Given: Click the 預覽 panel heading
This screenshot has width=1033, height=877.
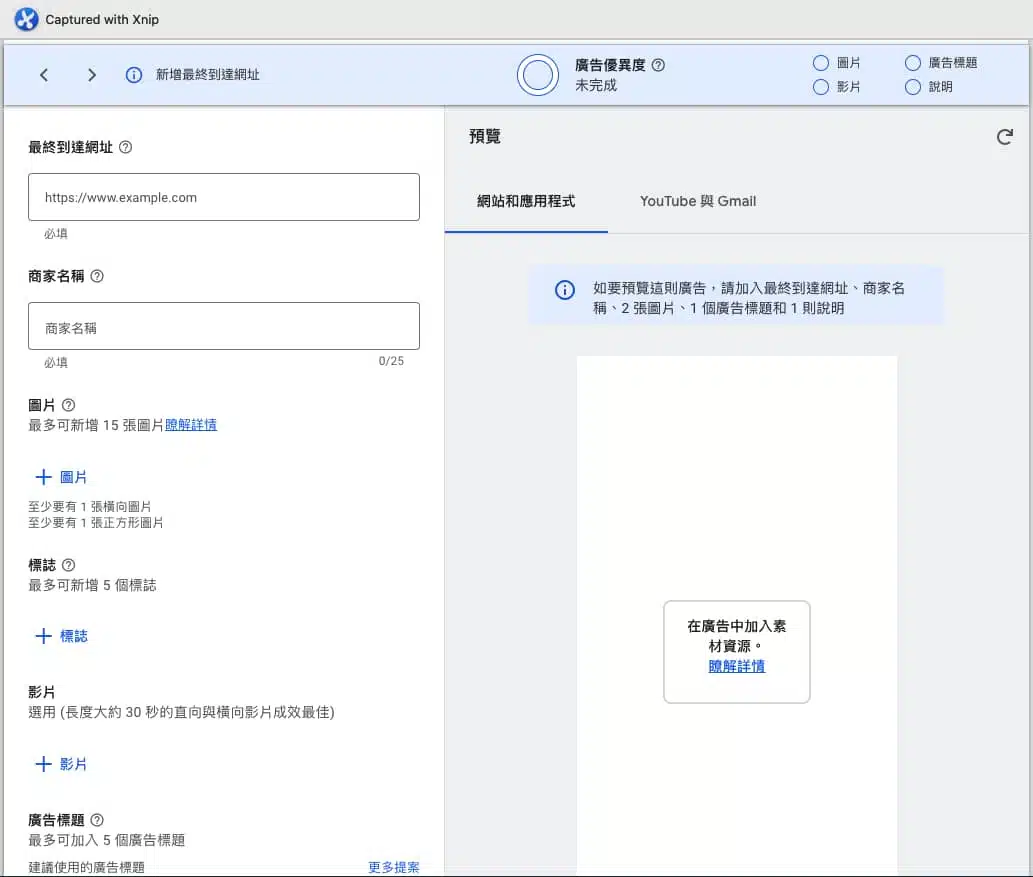Looking at the screenshot, I should click(485, 136).
